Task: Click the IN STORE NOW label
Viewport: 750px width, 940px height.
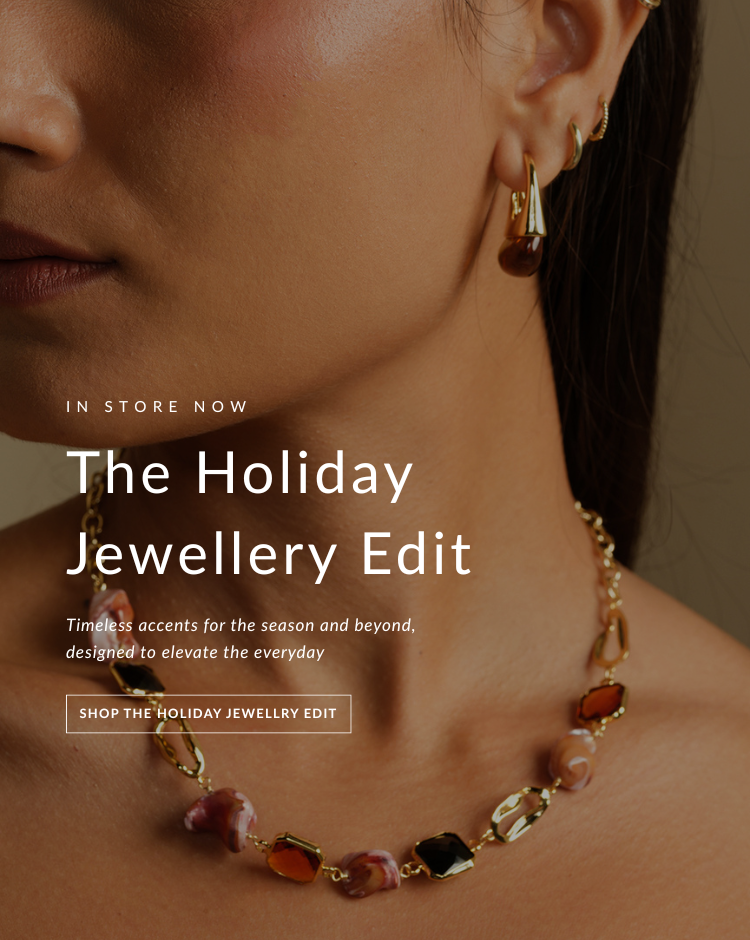Action: [156, 406]
